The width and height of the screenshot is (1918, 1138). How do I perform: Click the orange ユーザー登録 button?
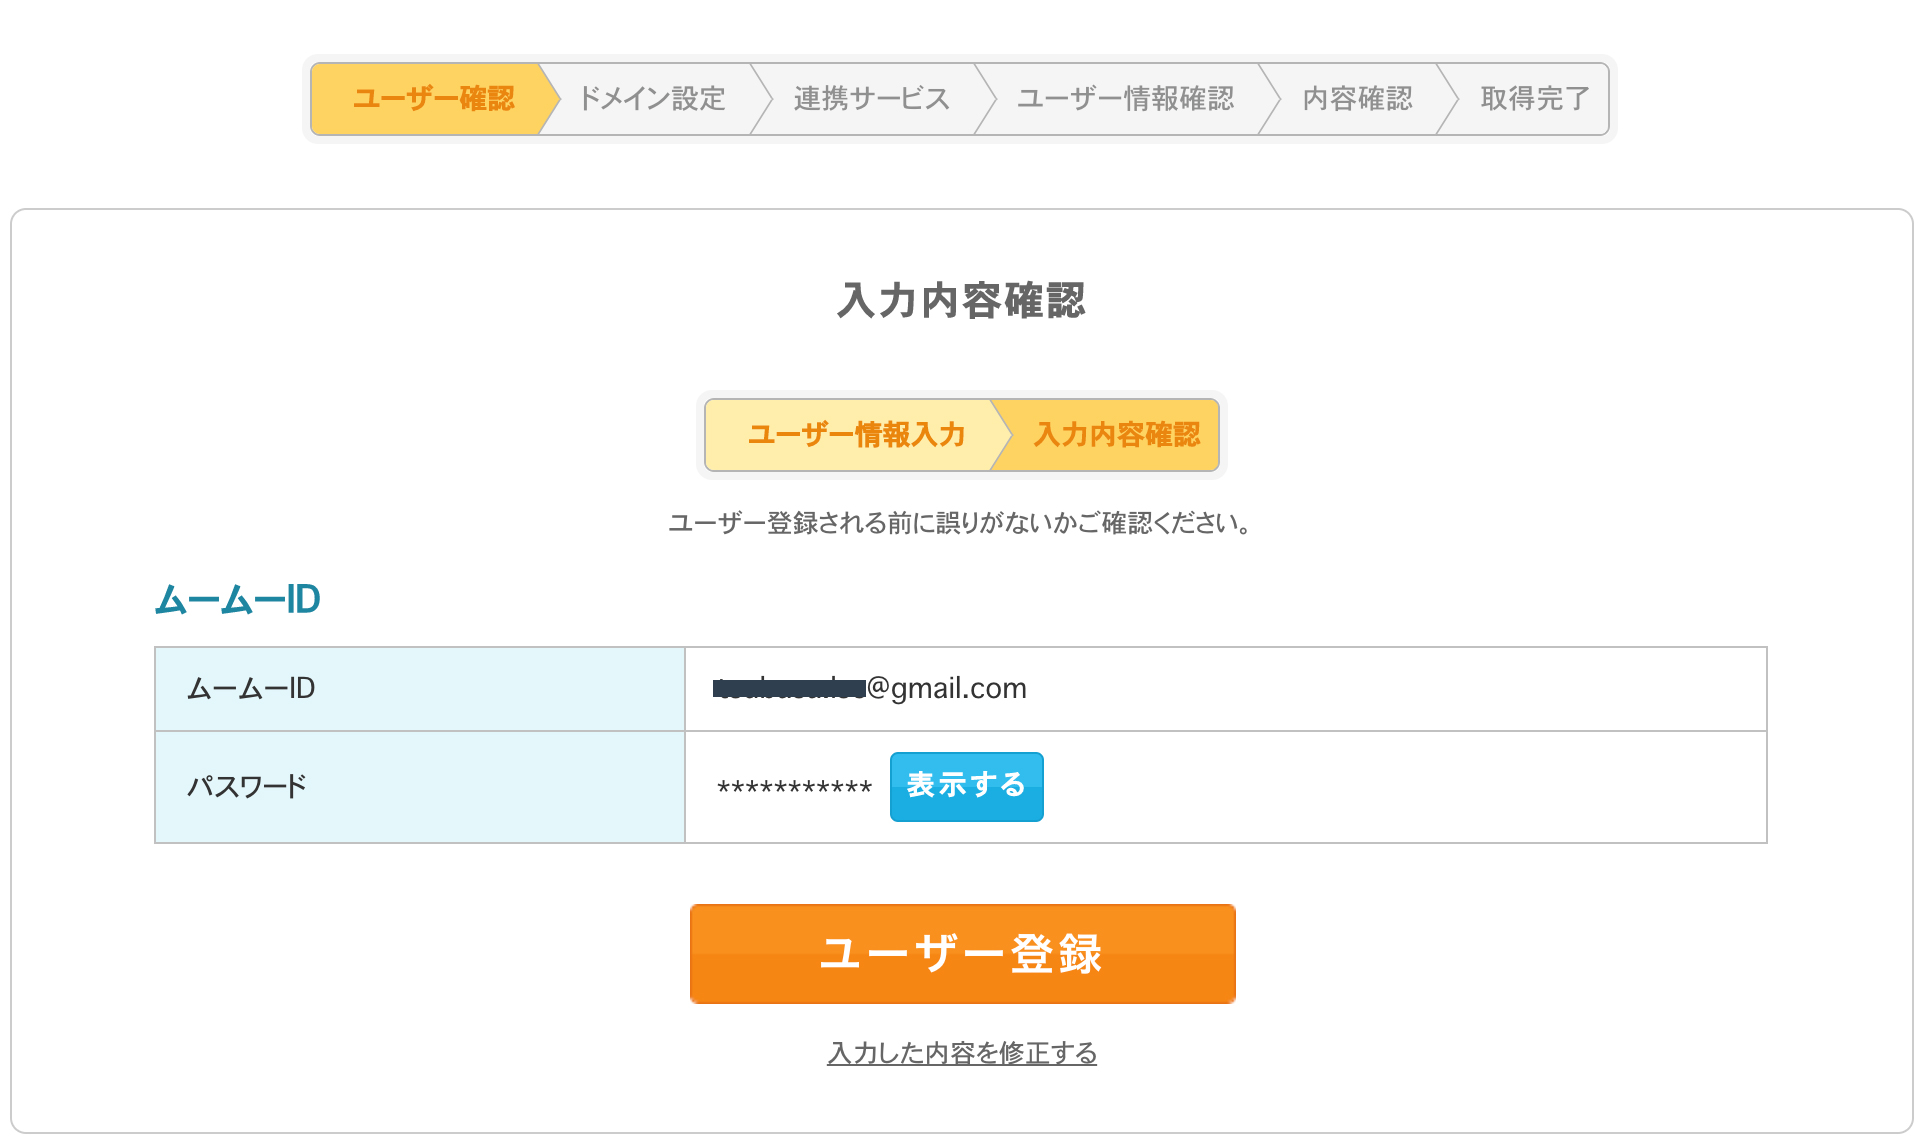[x=962, y=953]
